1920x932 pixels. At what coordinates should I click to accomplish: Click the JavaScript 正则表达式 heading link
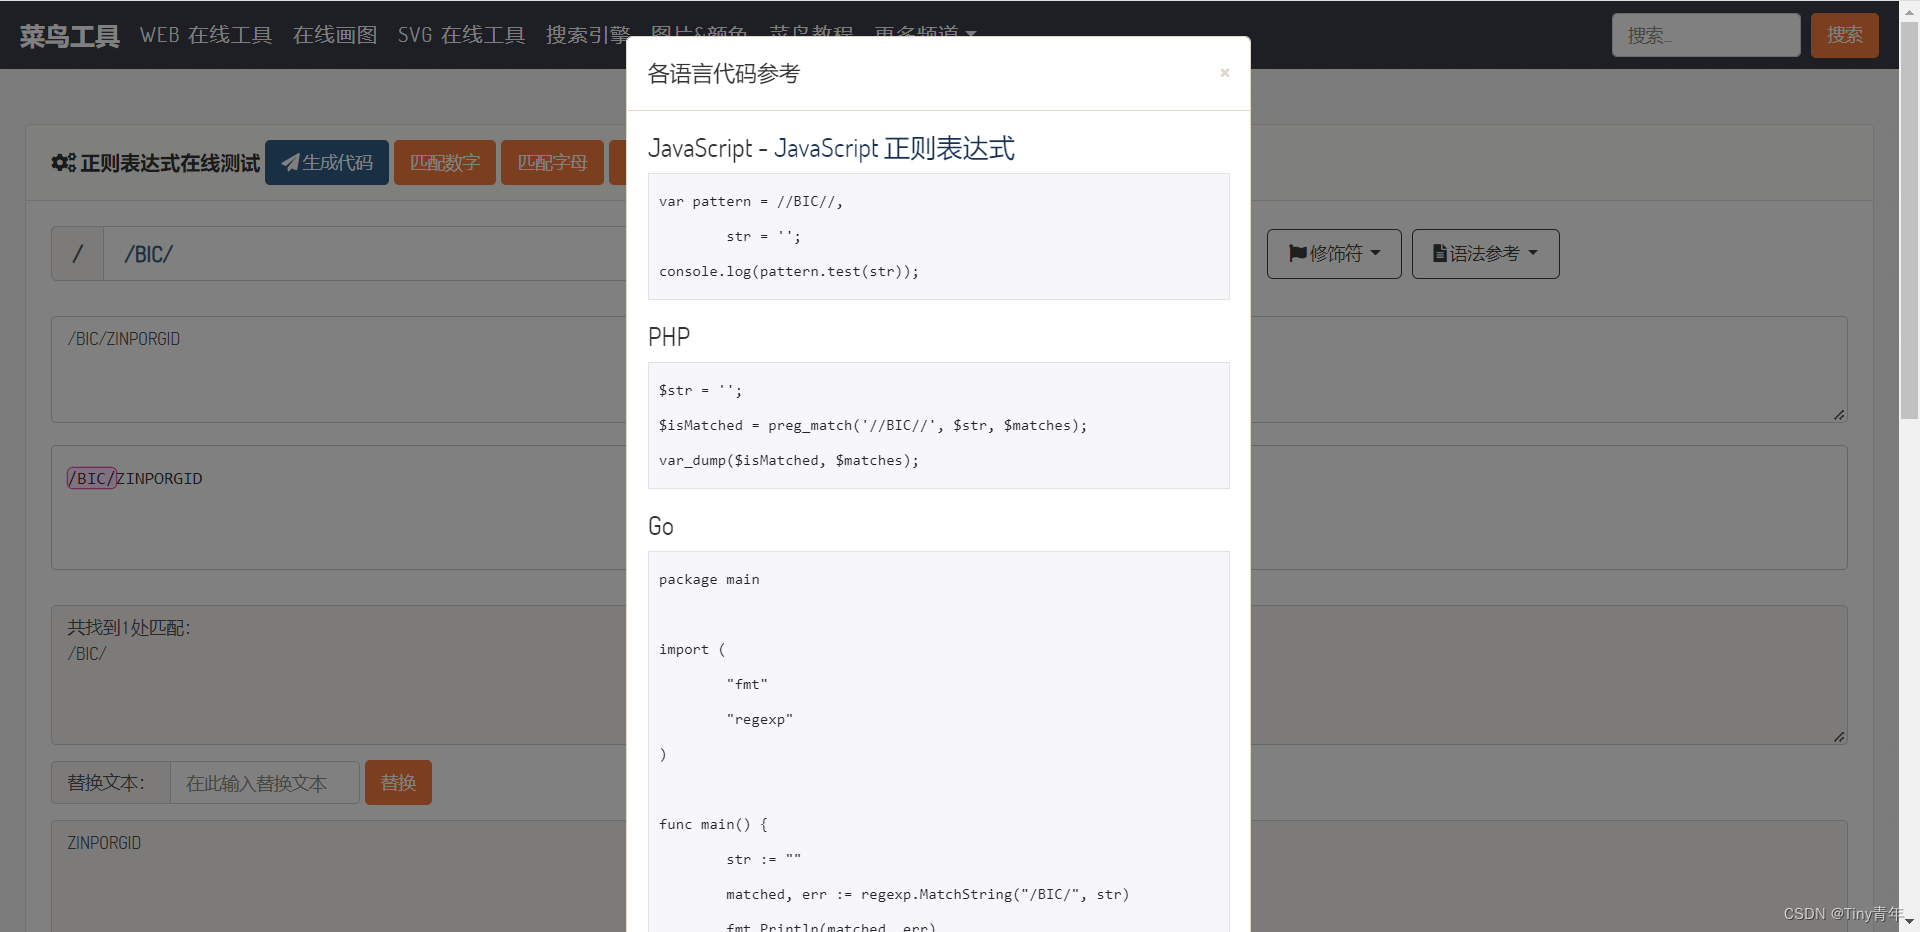894,148
